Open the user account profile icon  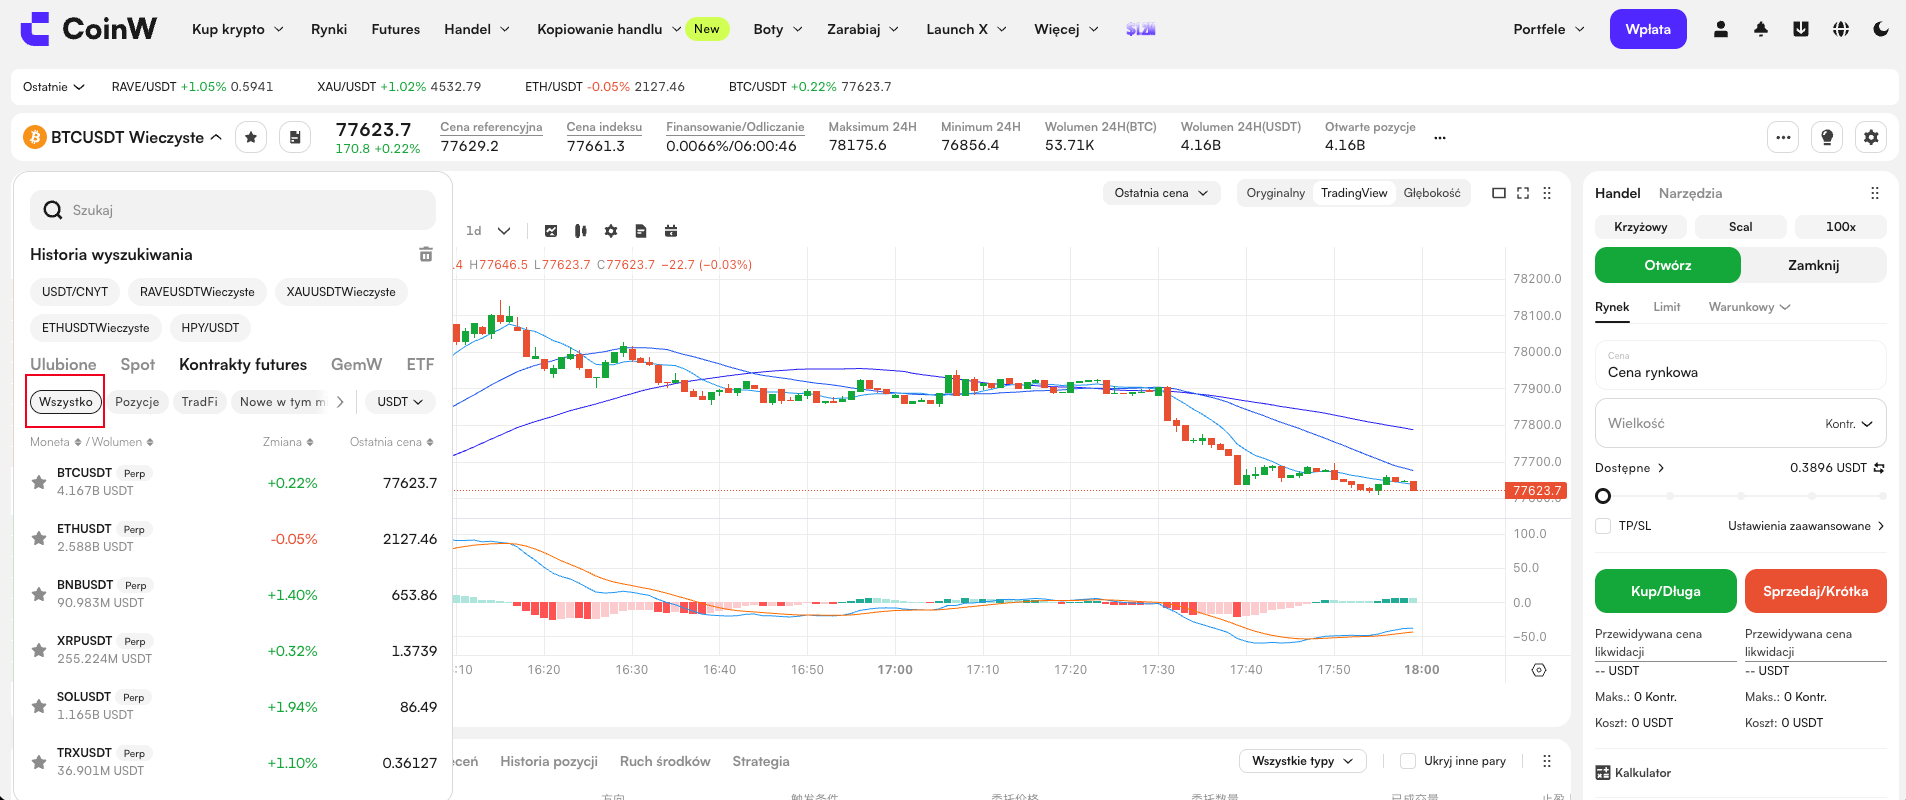(x=1721, y=29)
